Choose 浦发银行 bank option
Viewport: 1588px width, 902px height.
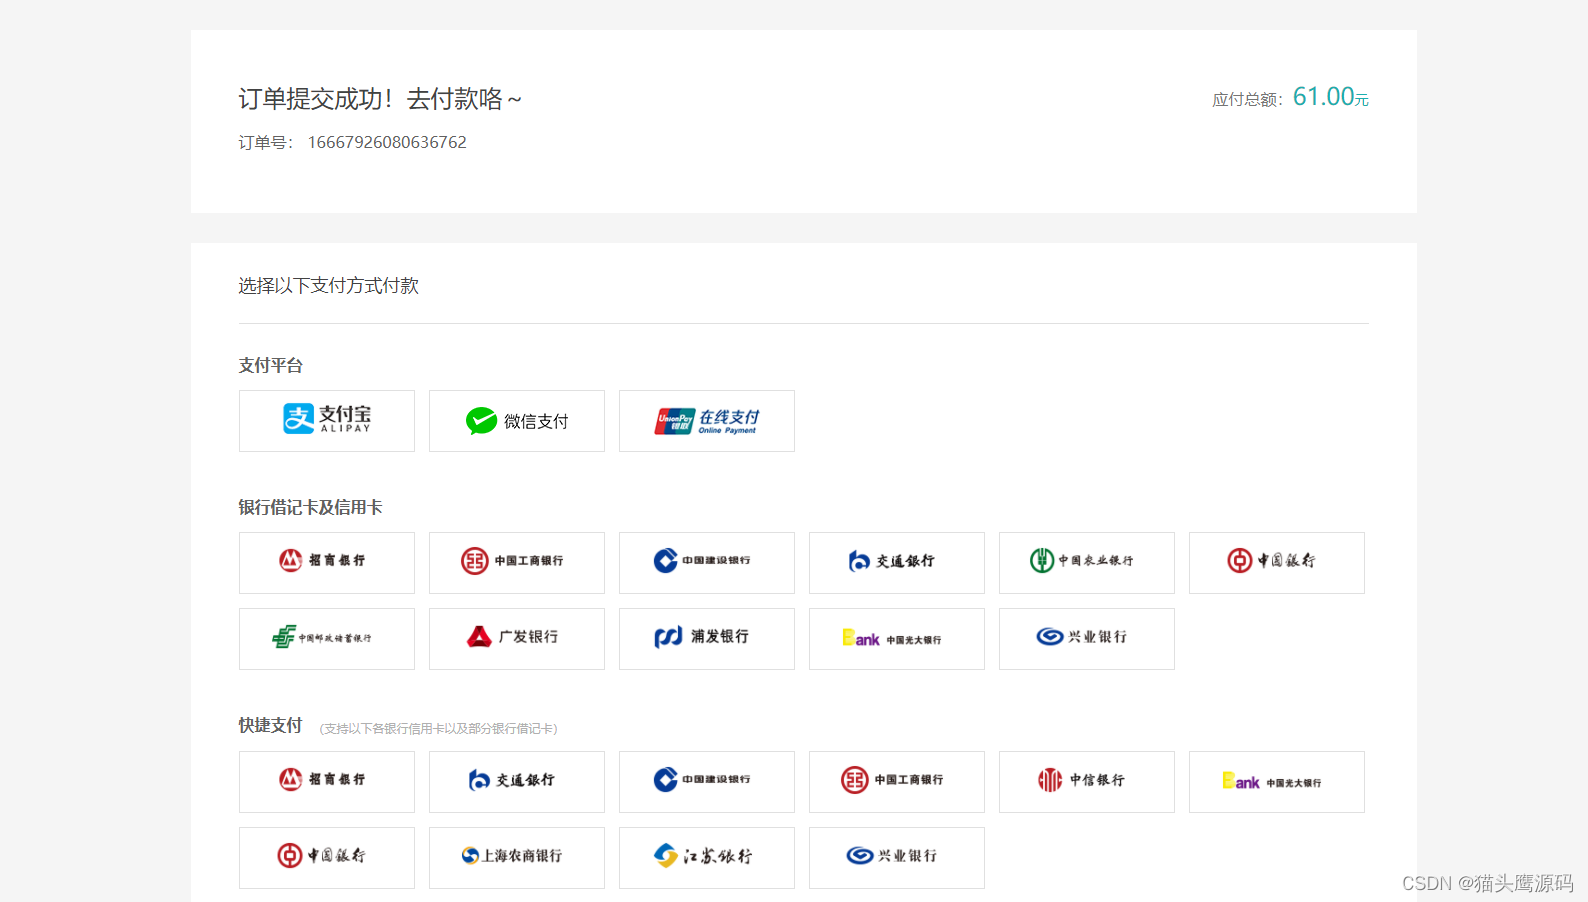coord(707,639)
